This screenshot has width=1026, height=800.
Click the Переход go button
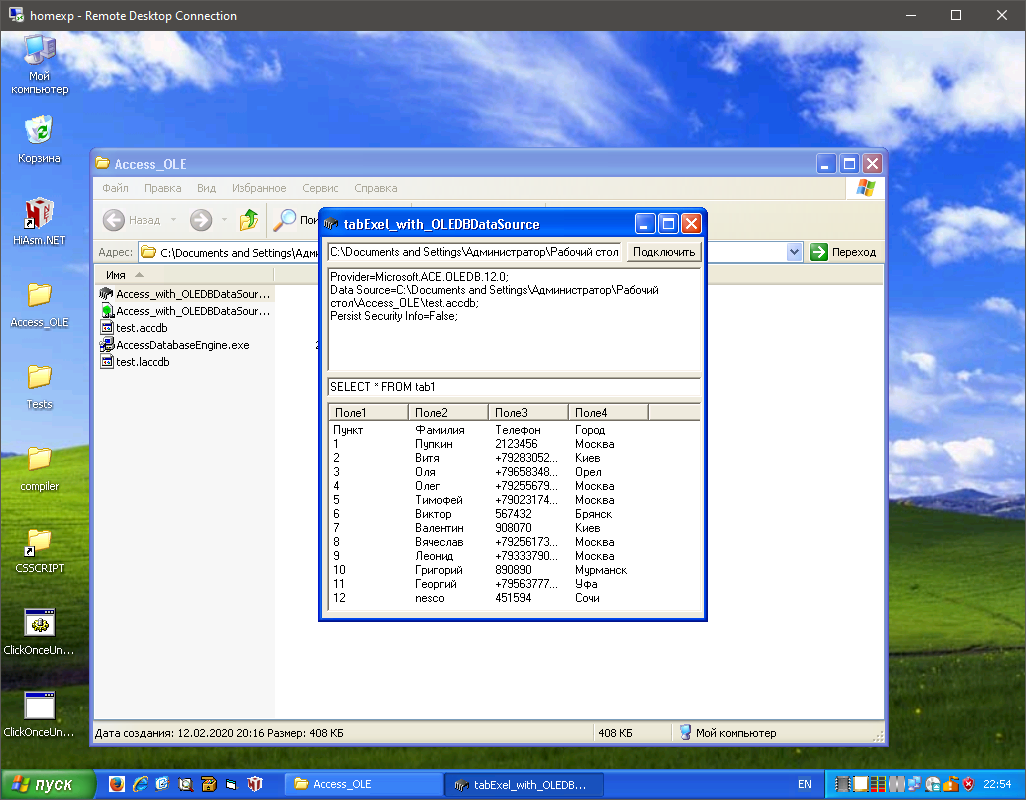click(844, 252)
